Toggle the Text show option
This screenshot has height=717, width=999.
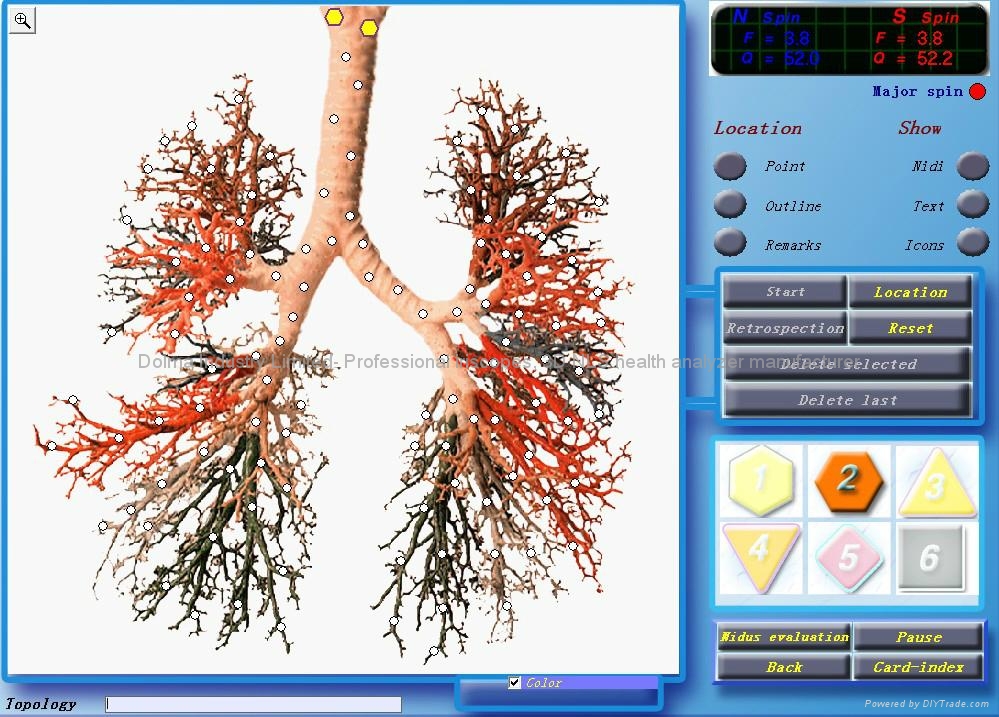[x=972, y=204]
